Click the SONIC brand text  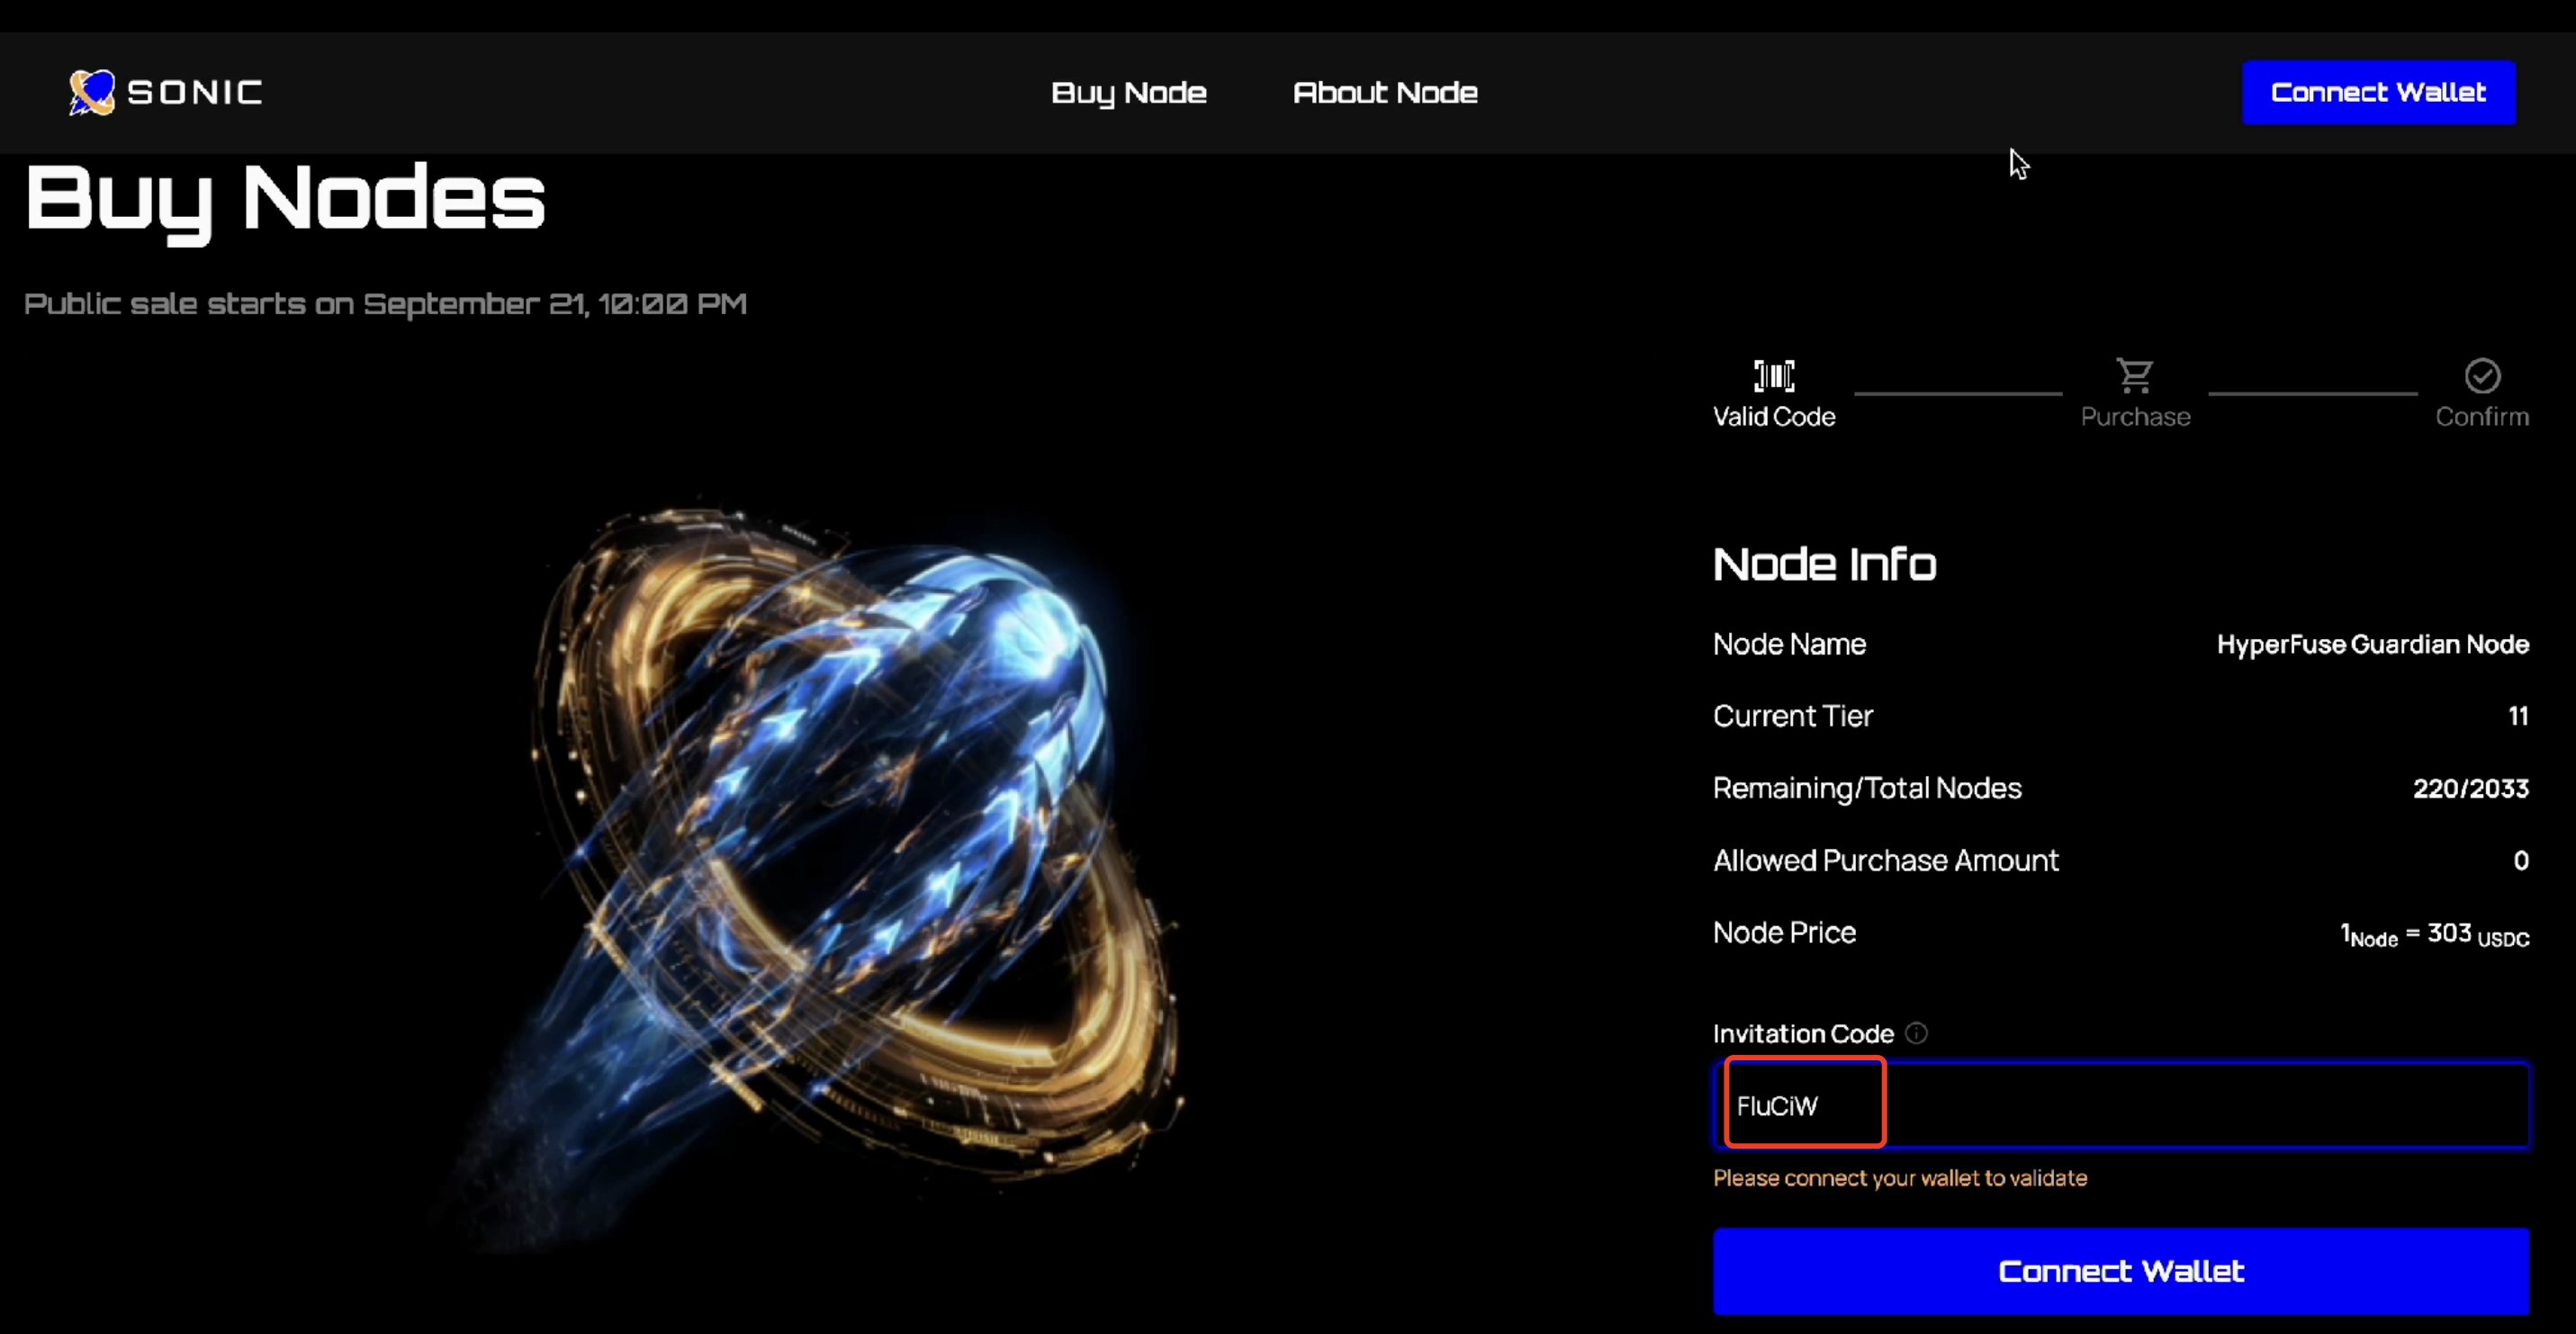(x=195, y=93)
